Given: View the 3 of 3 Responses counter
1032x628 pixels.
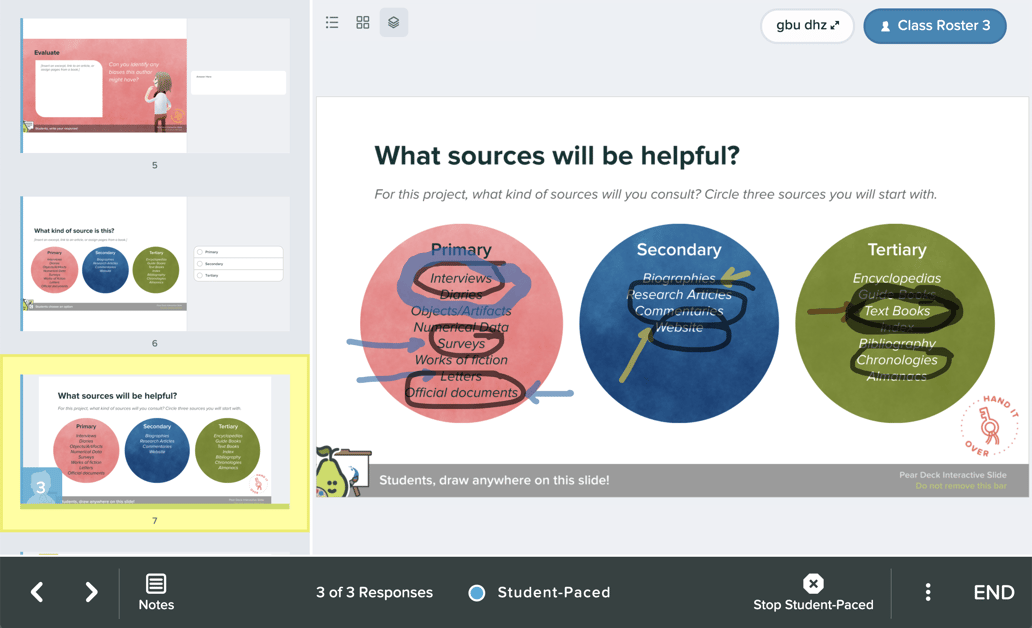Looking at the screenshot, I should pyautogui.click(x=374, y=592).
